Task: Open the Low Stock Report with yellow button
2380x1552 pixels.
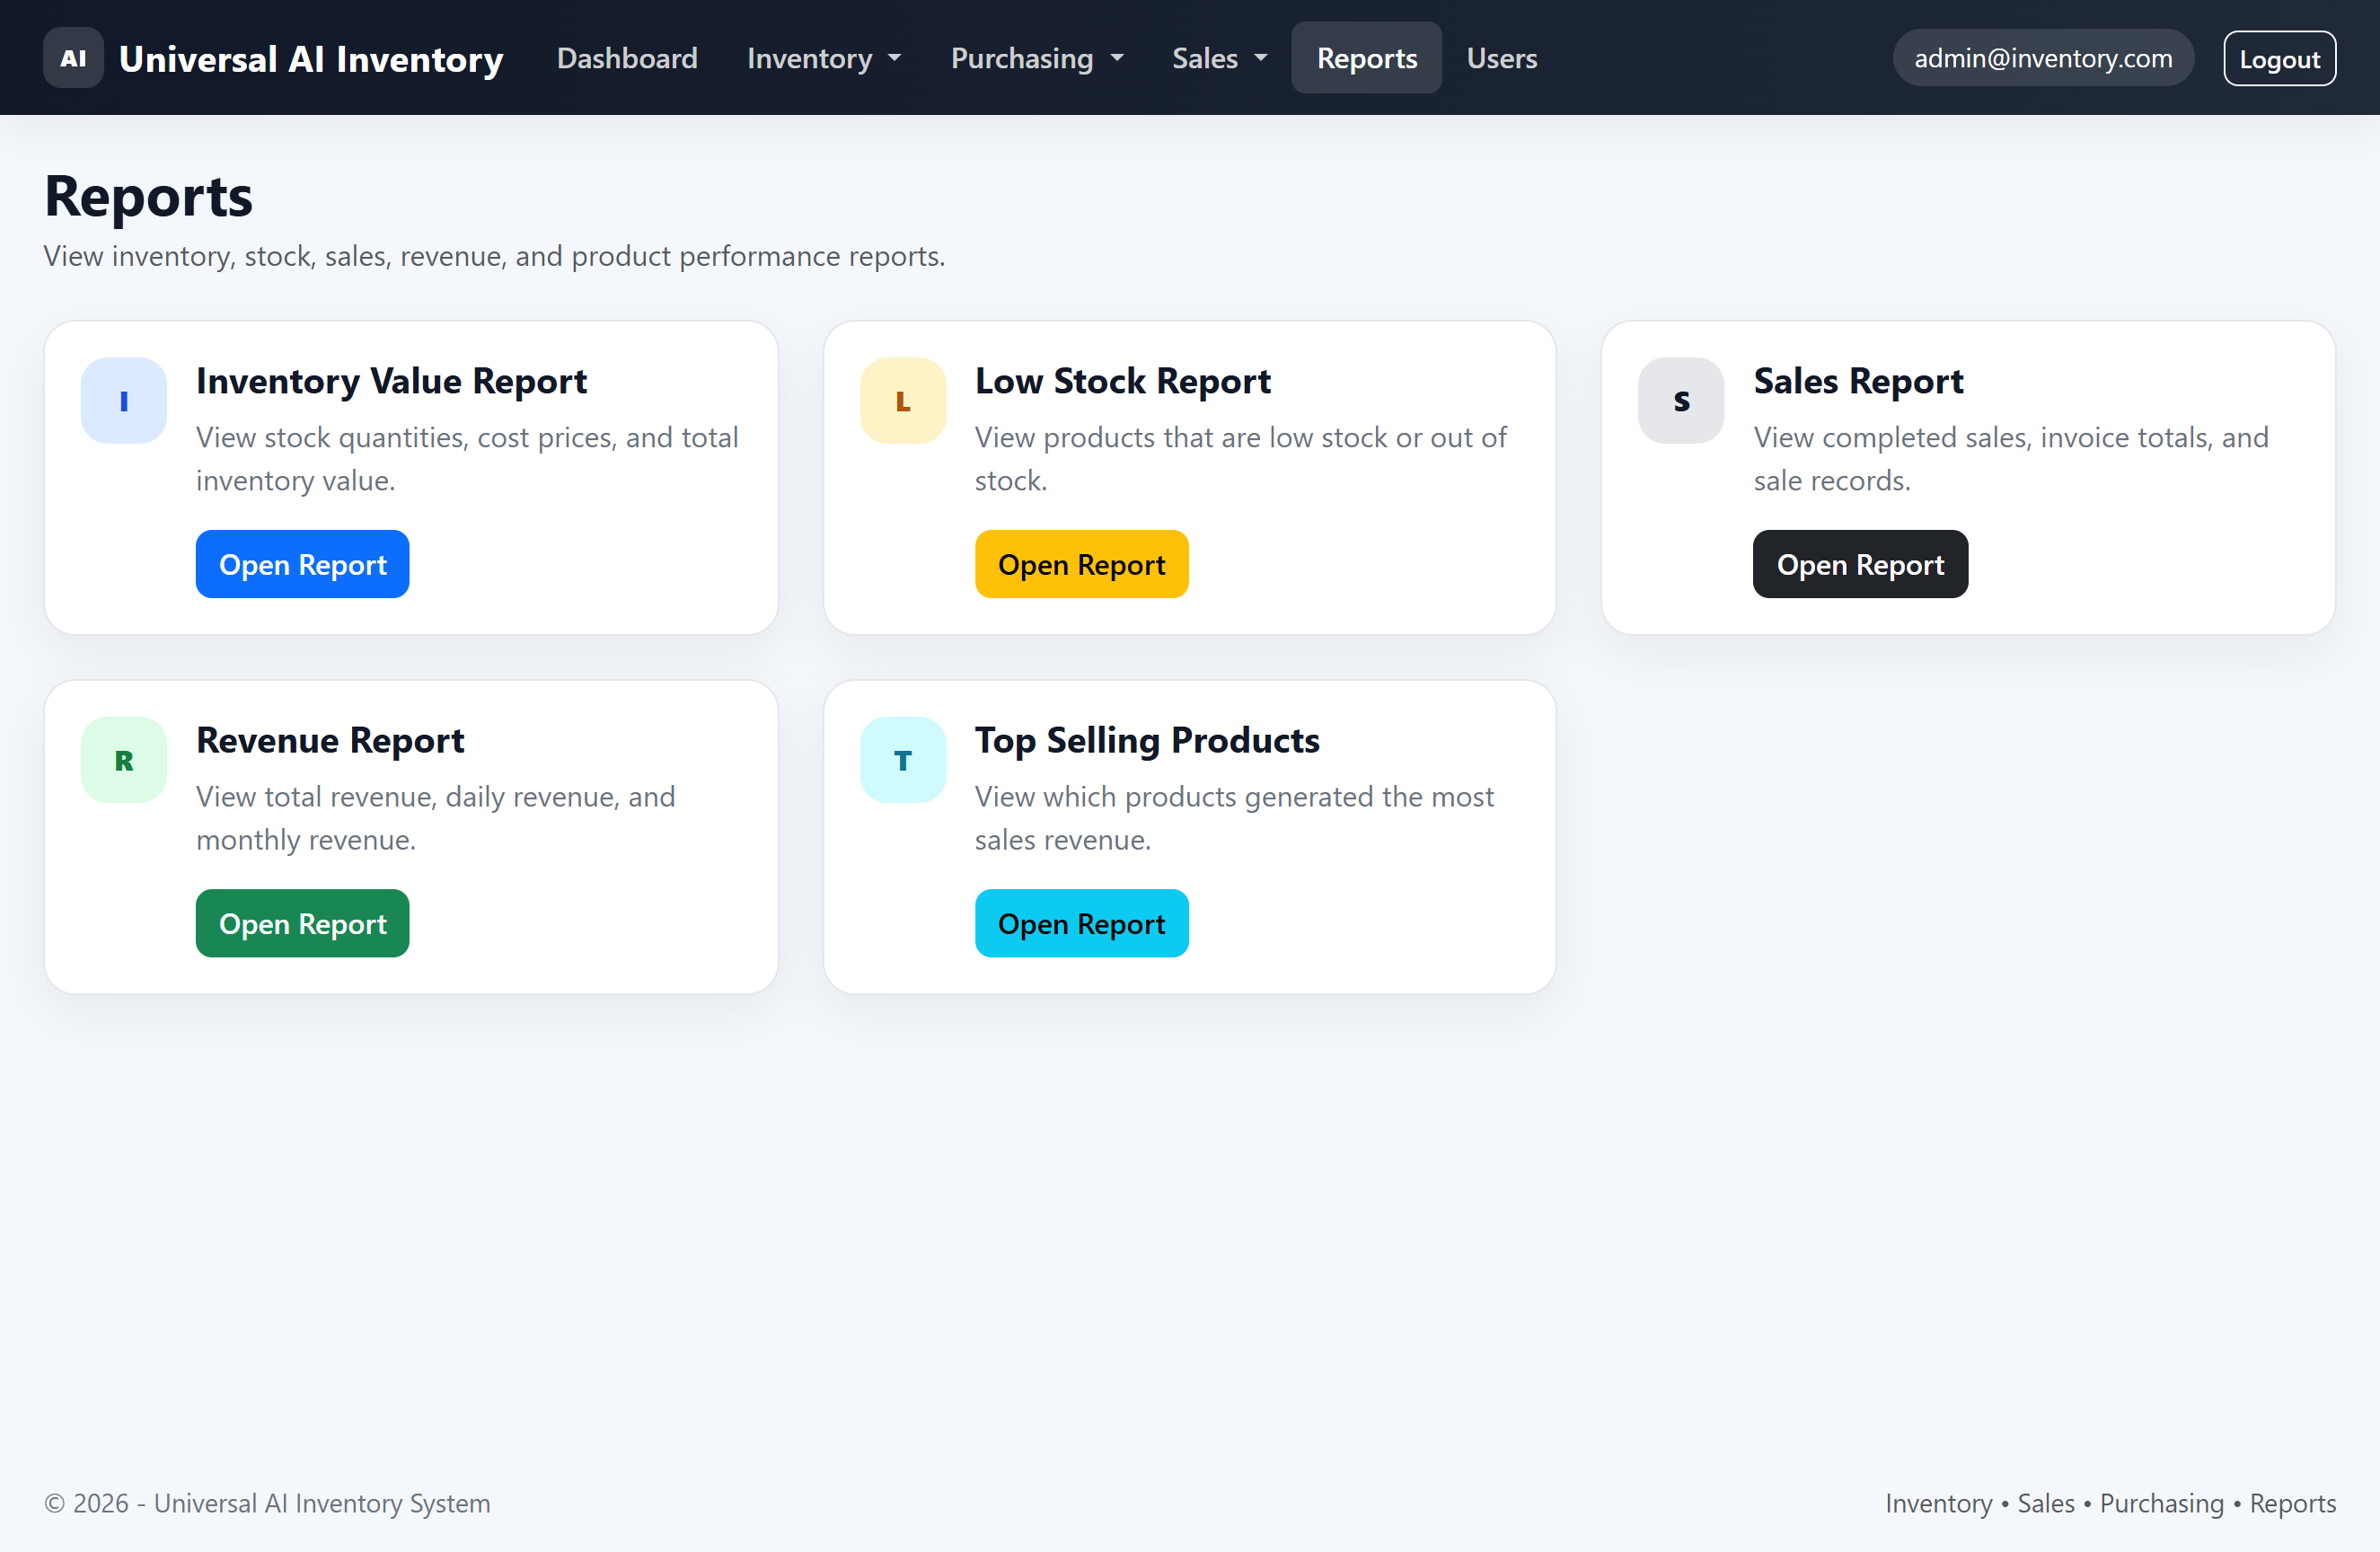Action: pyautogui.click(x=1081, y=564)
